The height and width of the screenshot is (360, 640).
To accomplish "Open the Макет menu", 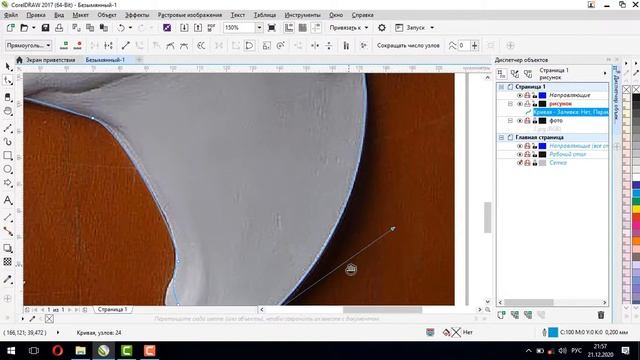I will click(80, 15).
